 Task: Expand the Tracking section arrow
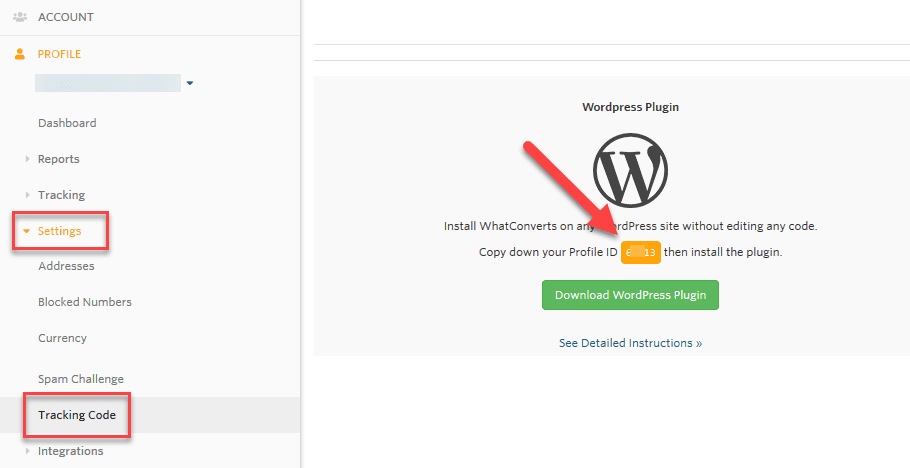tap(27, 195)
